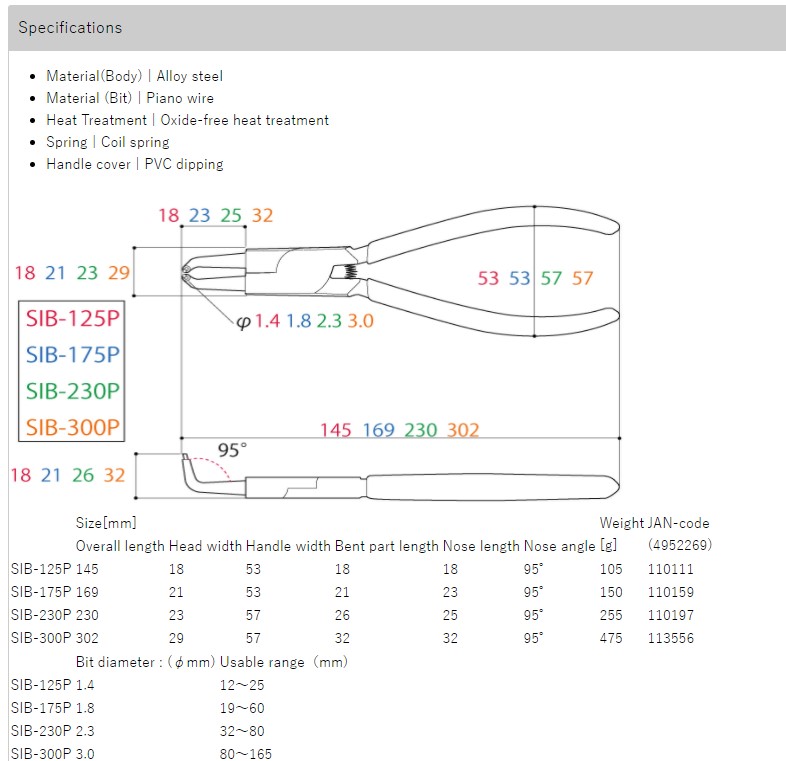
Task: Click the 'Spring | Coil spring' bullet
Action: point(108,142)
